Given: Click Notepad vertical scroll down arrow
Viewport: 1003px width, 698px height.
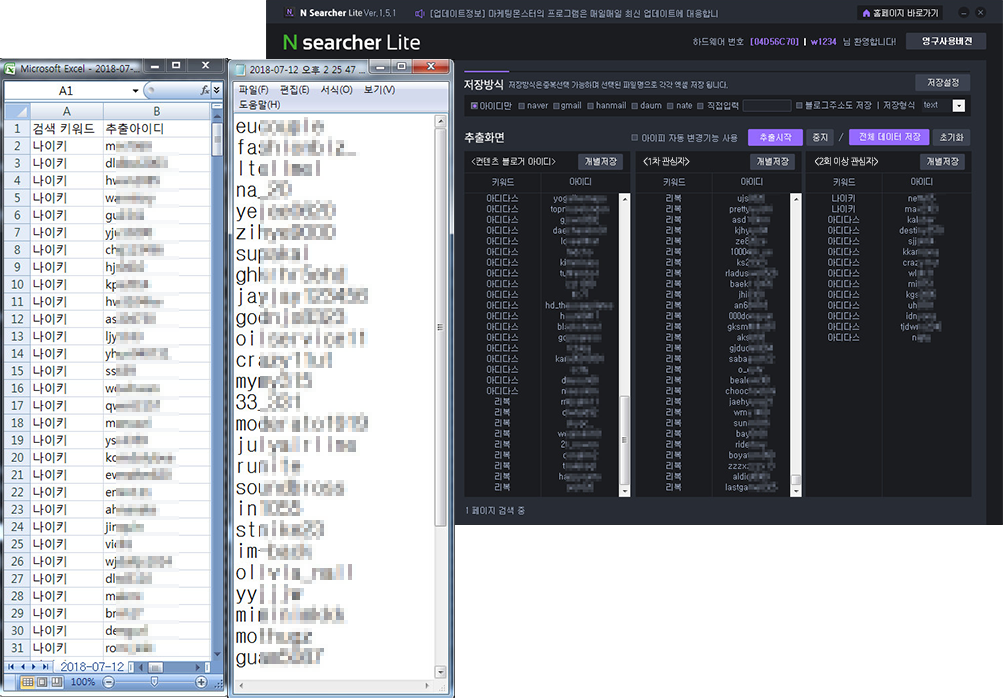Looking at the screenshot, I should 440,671.
